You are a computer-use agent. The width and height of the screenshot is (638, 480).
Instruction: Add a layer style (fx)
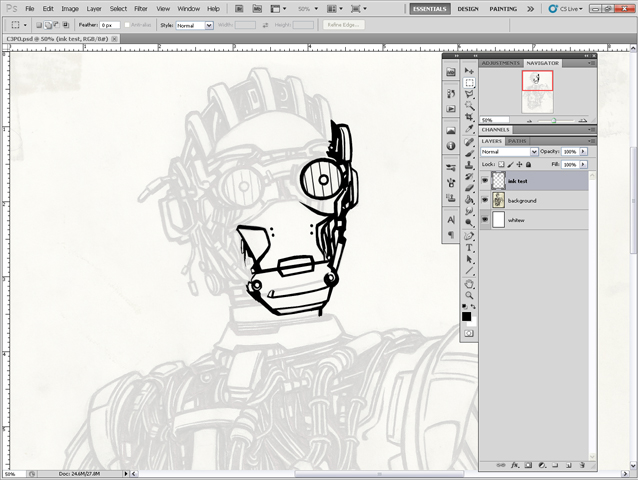click(x=515, y=465)
